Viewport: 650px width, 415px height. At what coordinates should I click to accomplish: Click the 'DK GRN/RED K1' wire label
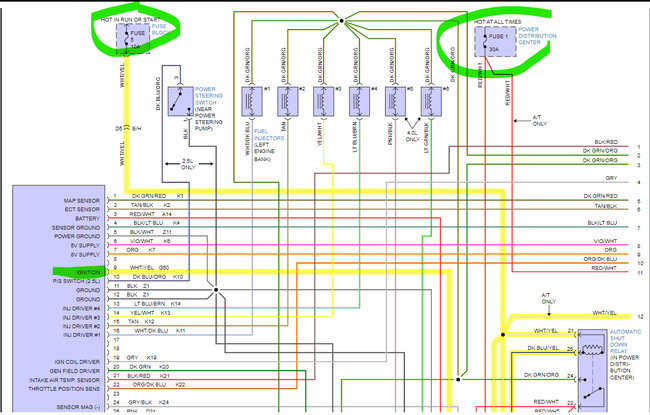tap(158, 196)
